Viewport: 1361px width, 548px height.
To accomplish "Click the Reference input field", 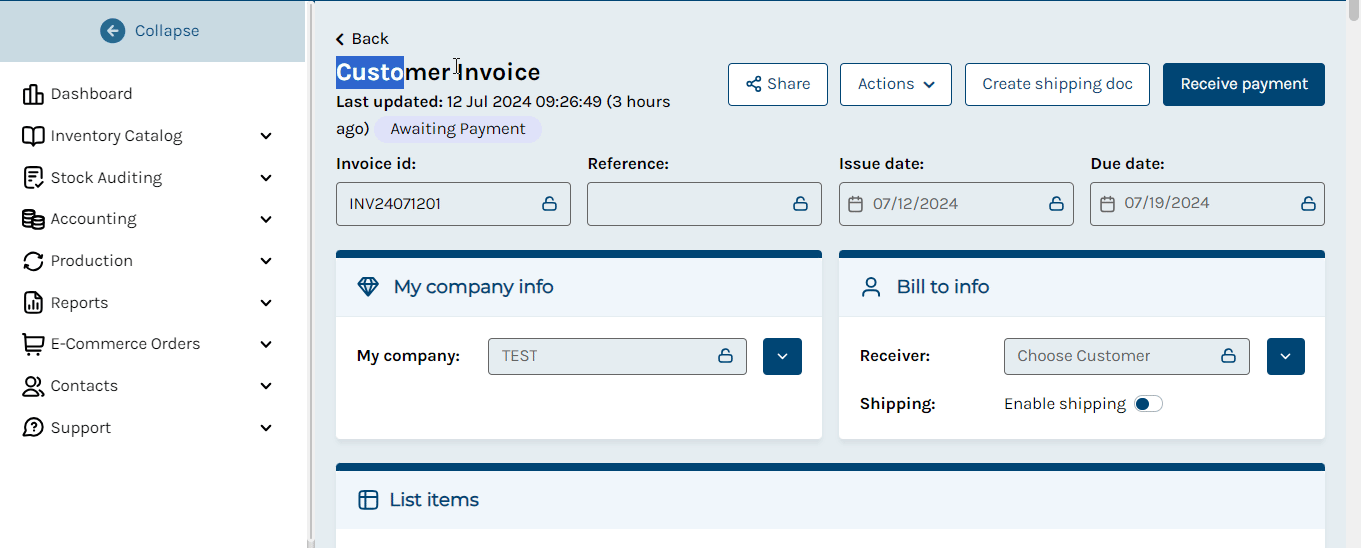I will click(704, 204).
